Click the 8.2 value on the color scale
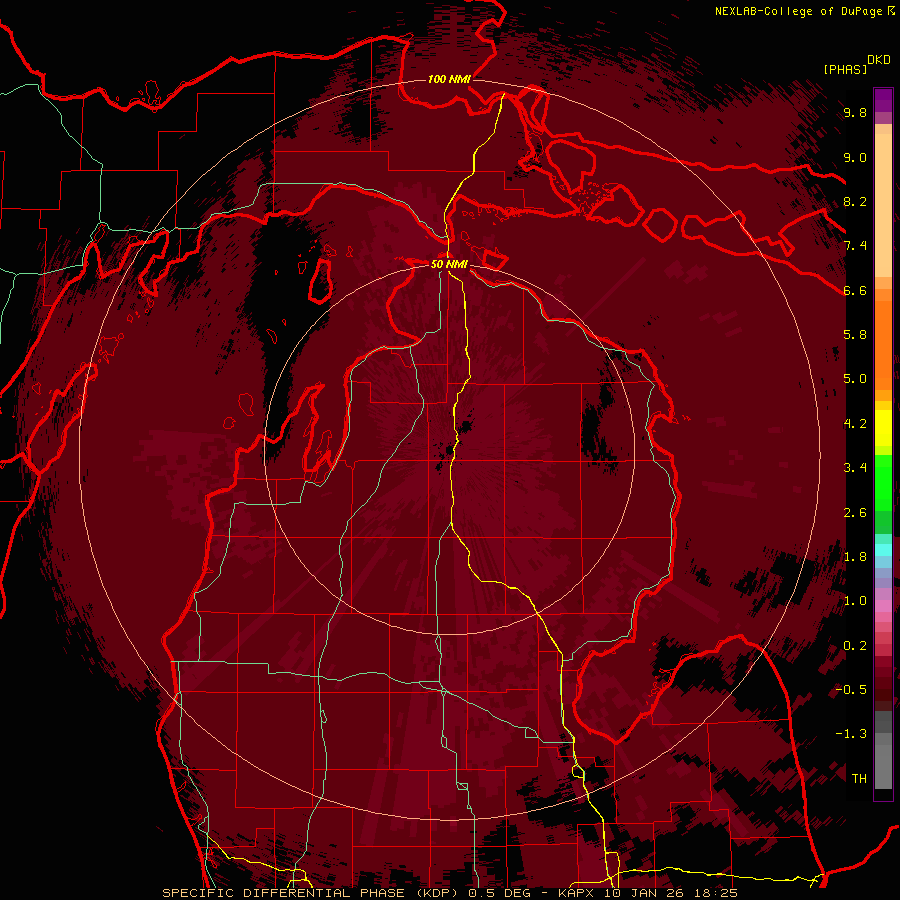900x900 pixels. click(855, 201)
